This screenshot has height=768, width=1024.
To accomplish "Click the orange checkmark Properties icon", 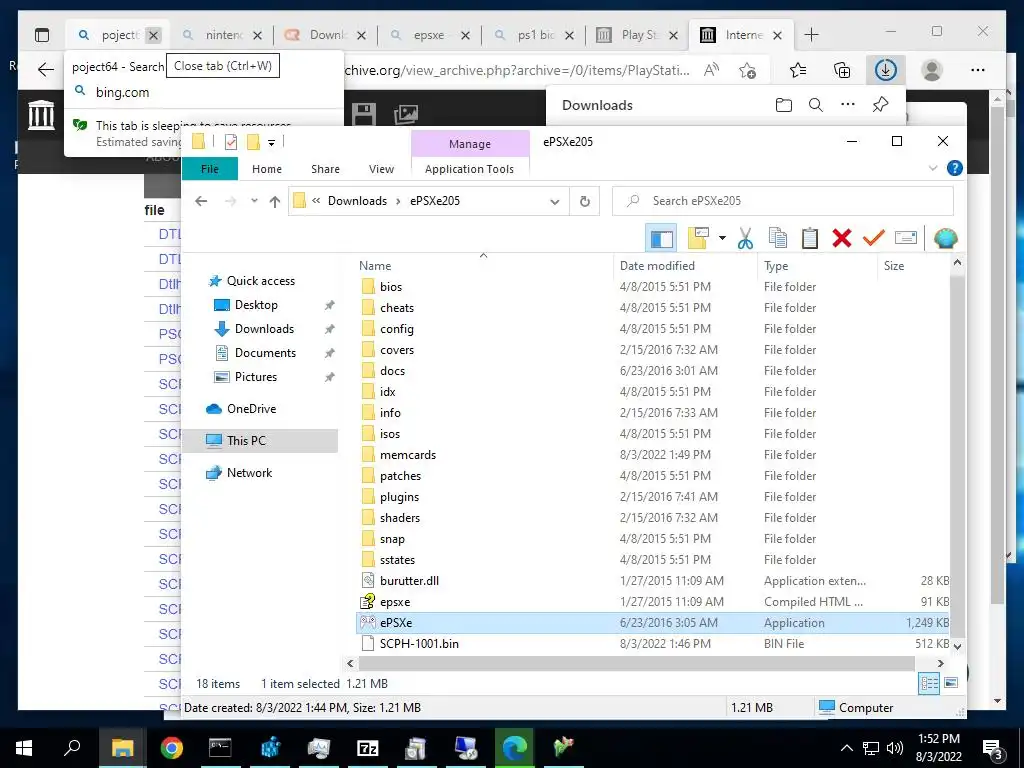I will (x=873, y=238).
